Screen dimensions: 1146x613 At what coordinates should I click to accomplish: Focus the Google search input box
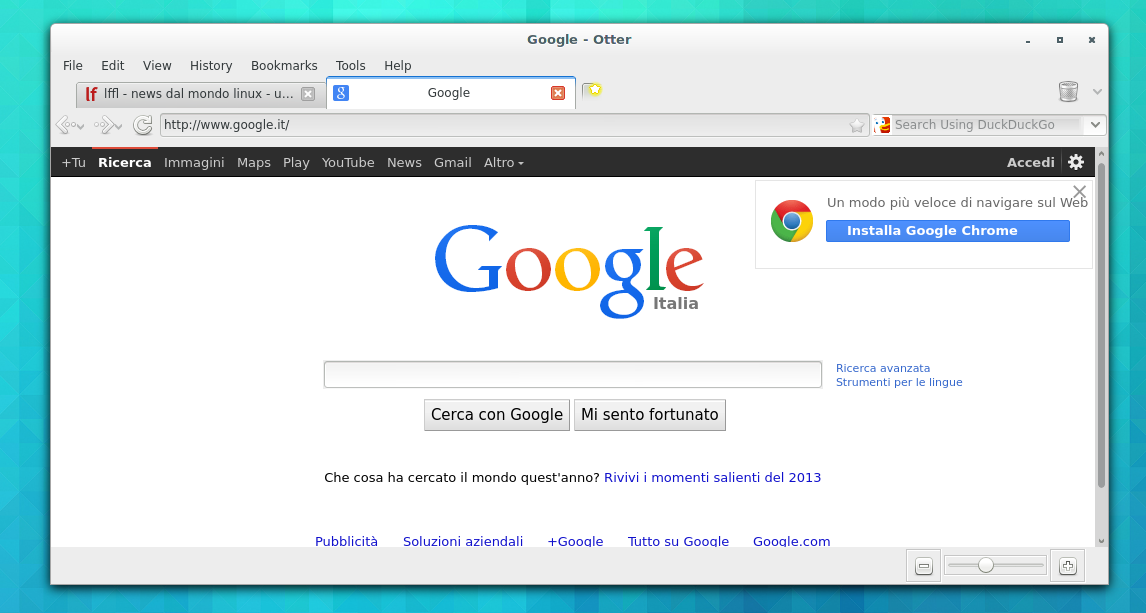click(573, 375)
